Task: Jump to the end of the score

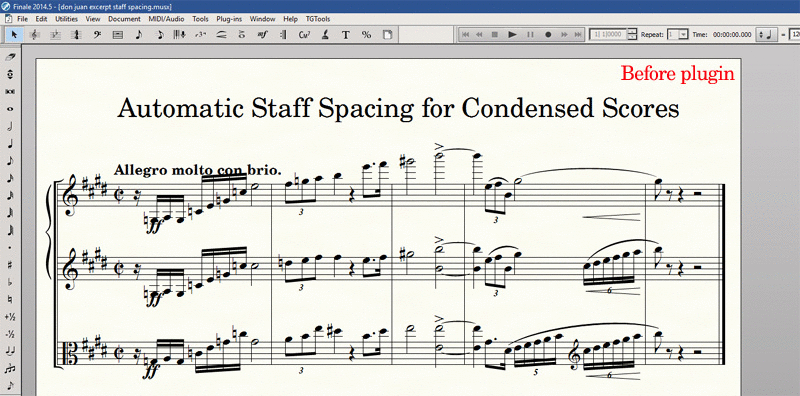Action: coord(578,34)
